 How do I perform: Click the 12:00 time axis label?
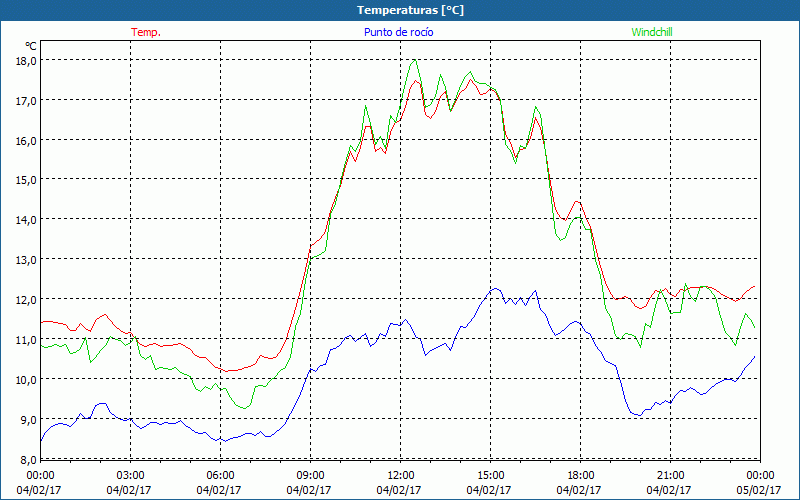pos(400,475)
